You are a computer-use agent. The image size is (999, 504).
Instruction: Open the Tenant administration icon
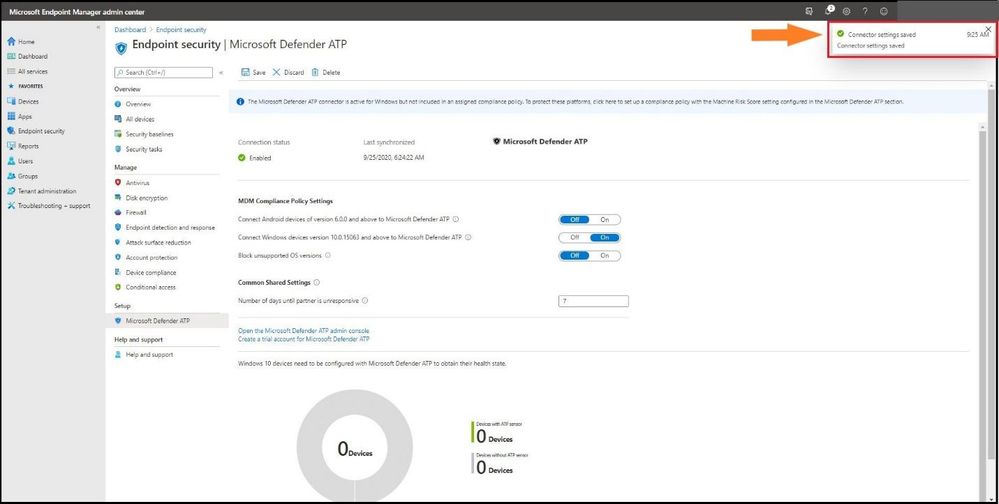click(11, 191)
